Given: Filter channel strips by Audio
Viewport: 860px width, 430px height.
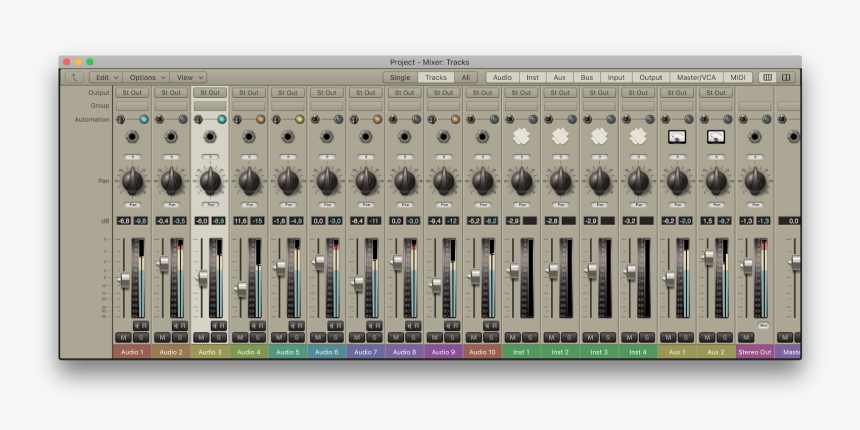Looking at the screenshot, I should click(x=502, y=77).
